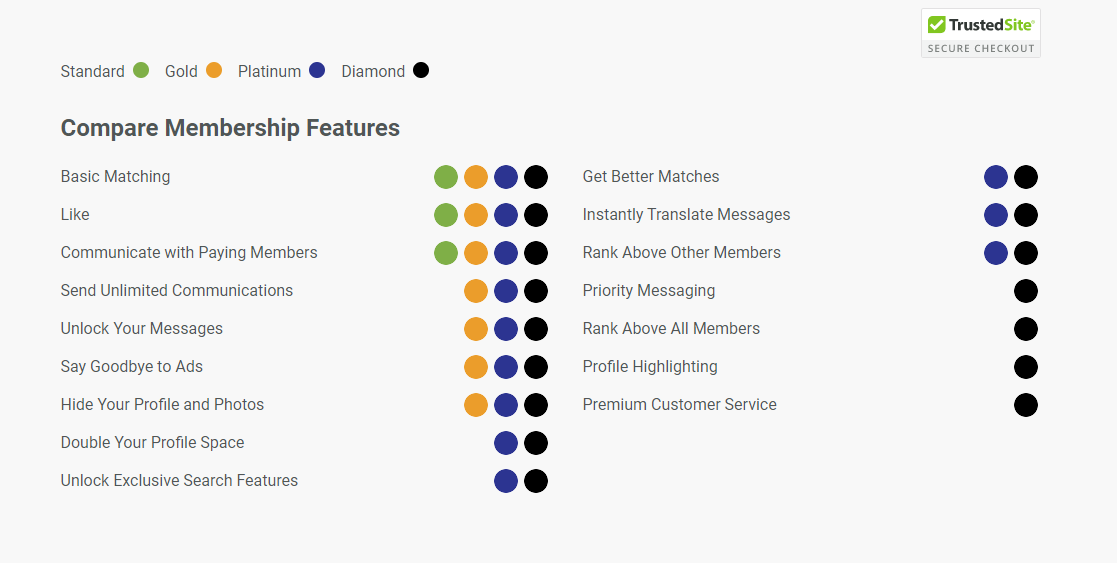Click the black Diamond legend dot
Viewport: 1117px width, 563px height.
click(x=421, y=71)
